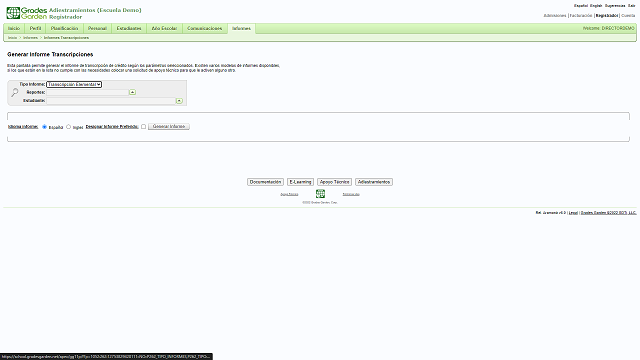Open the Tipo Informe dropdown

[x=74, y=84]
